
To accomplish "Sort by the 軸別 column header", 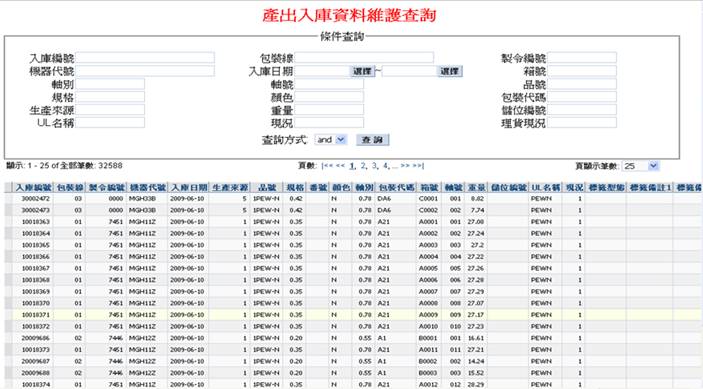I will pyautogui.click(x=364, y=187).
